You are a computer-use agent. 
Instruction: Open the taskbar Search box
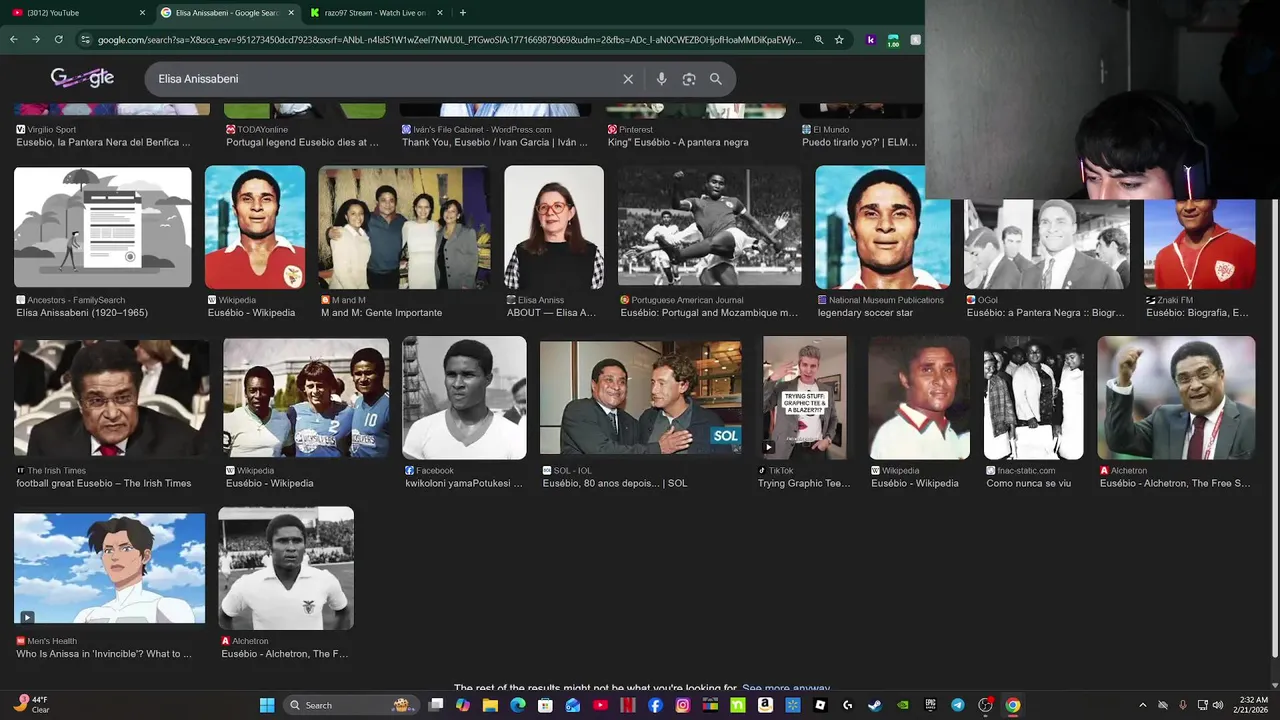pos(351,705)
